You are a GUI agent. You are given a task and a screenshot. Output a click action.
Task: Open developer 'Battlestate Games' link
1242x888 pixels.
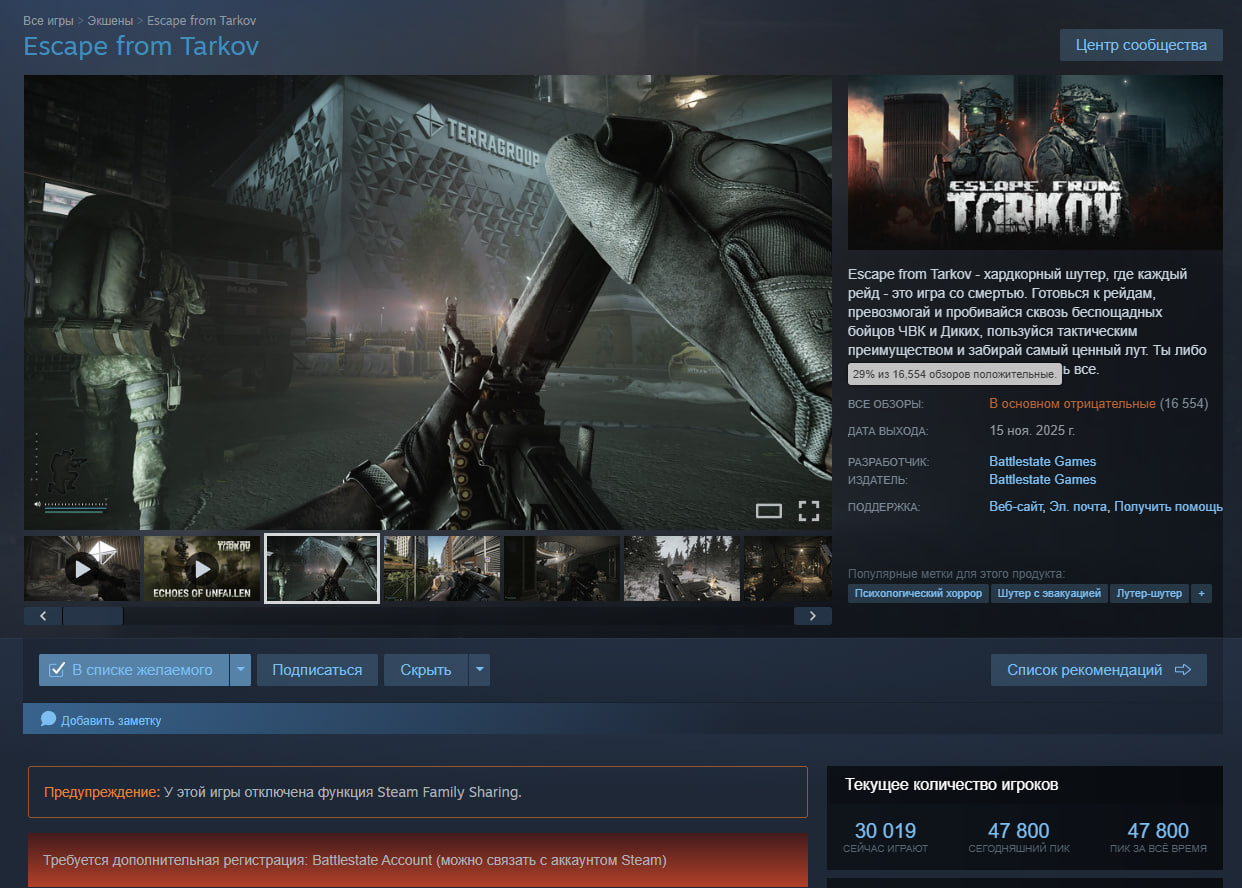tap(1042, 462)
